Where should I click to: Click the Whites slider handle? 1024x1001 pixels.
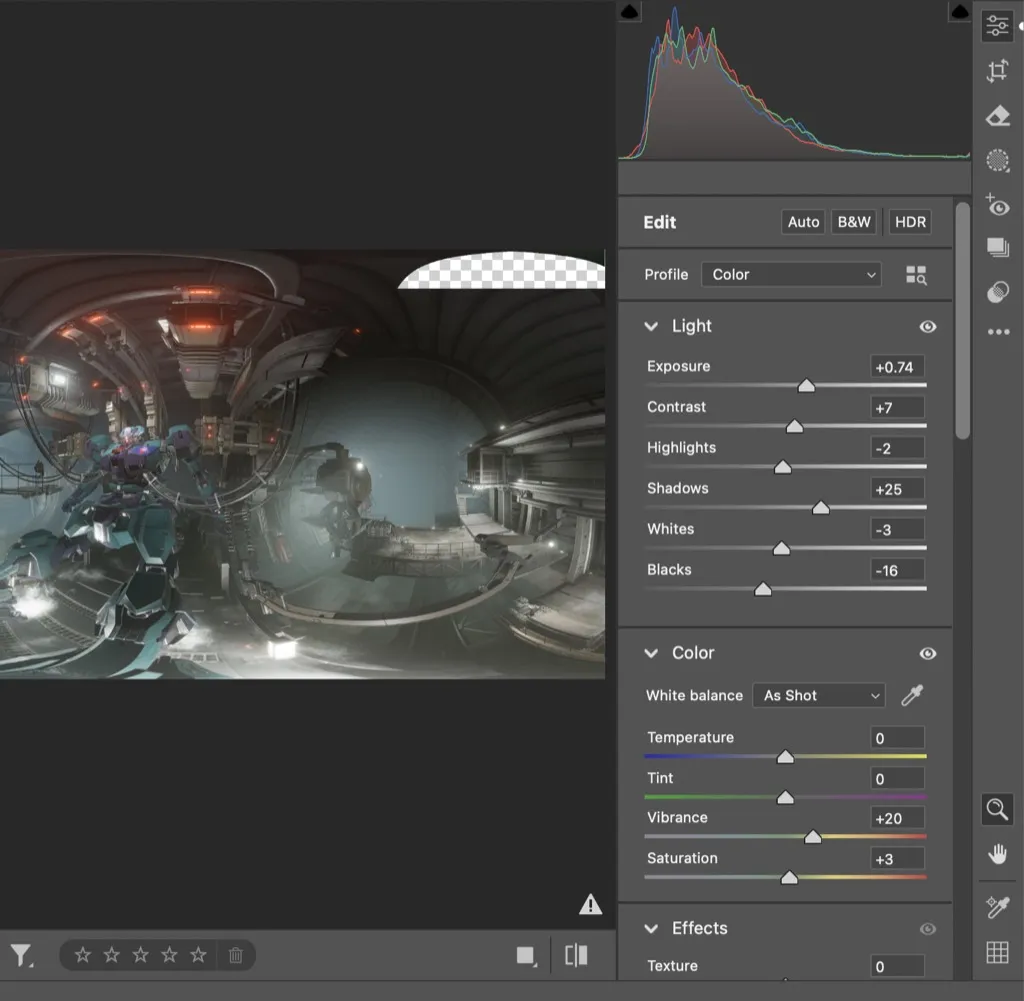(781, 548)
